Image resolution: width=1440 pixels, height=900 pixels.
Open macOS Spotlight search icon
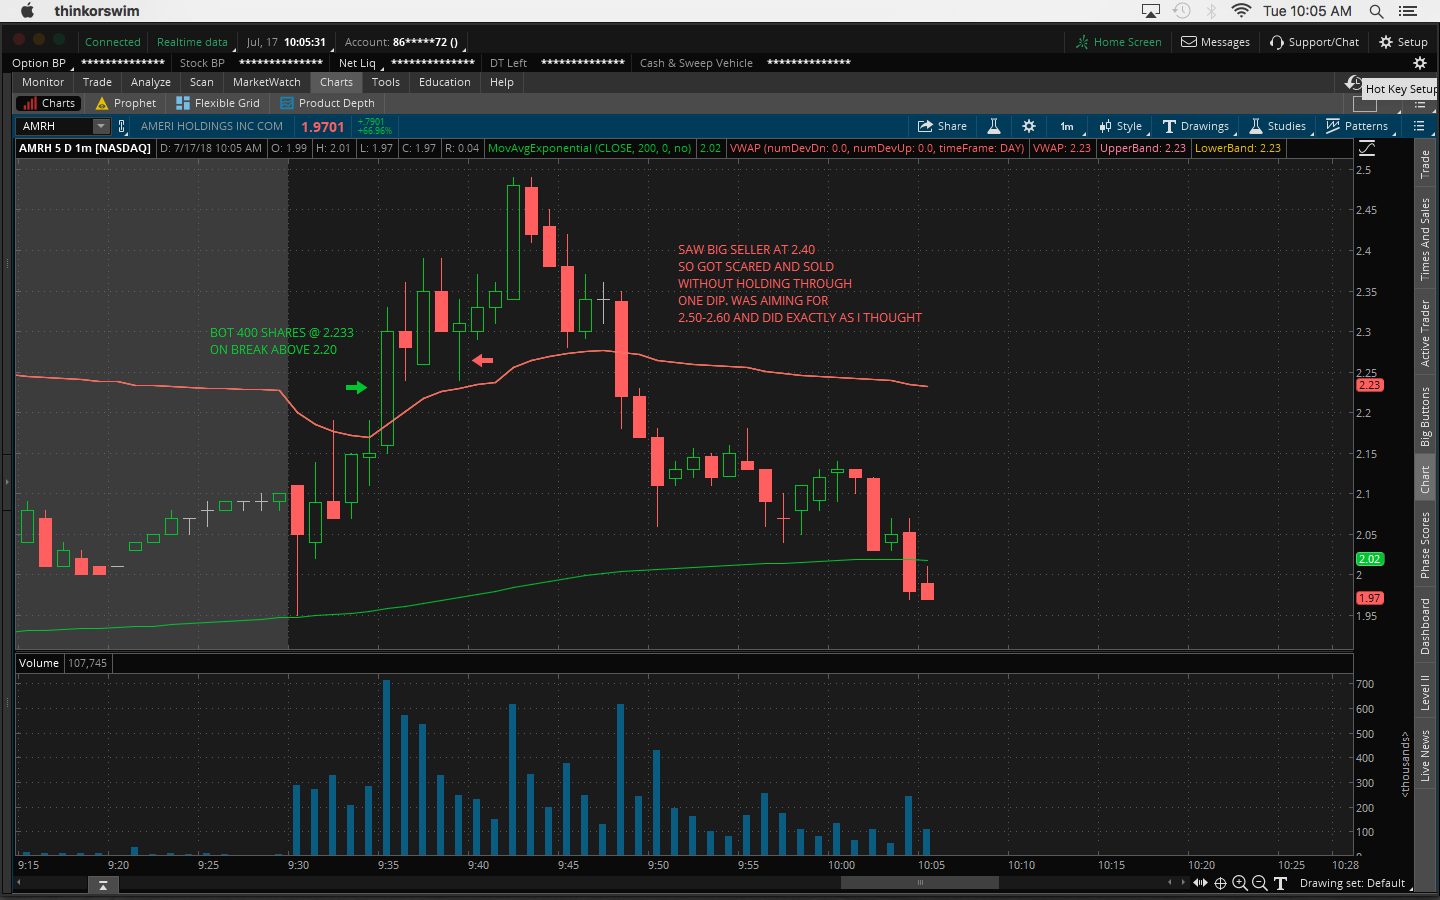point(1376,11)
